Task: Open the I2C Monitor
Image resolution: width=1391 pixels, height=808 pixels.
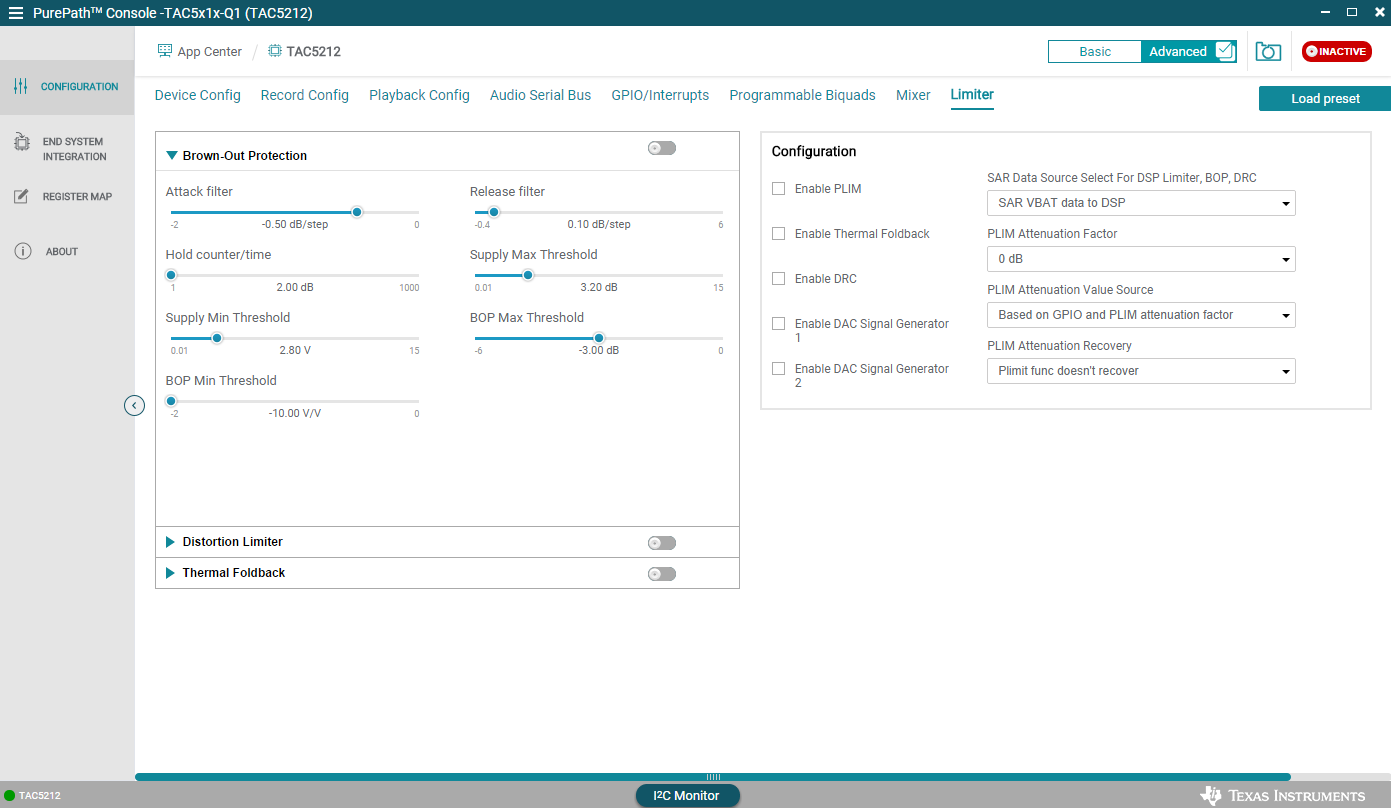Action: pos(688,795)
